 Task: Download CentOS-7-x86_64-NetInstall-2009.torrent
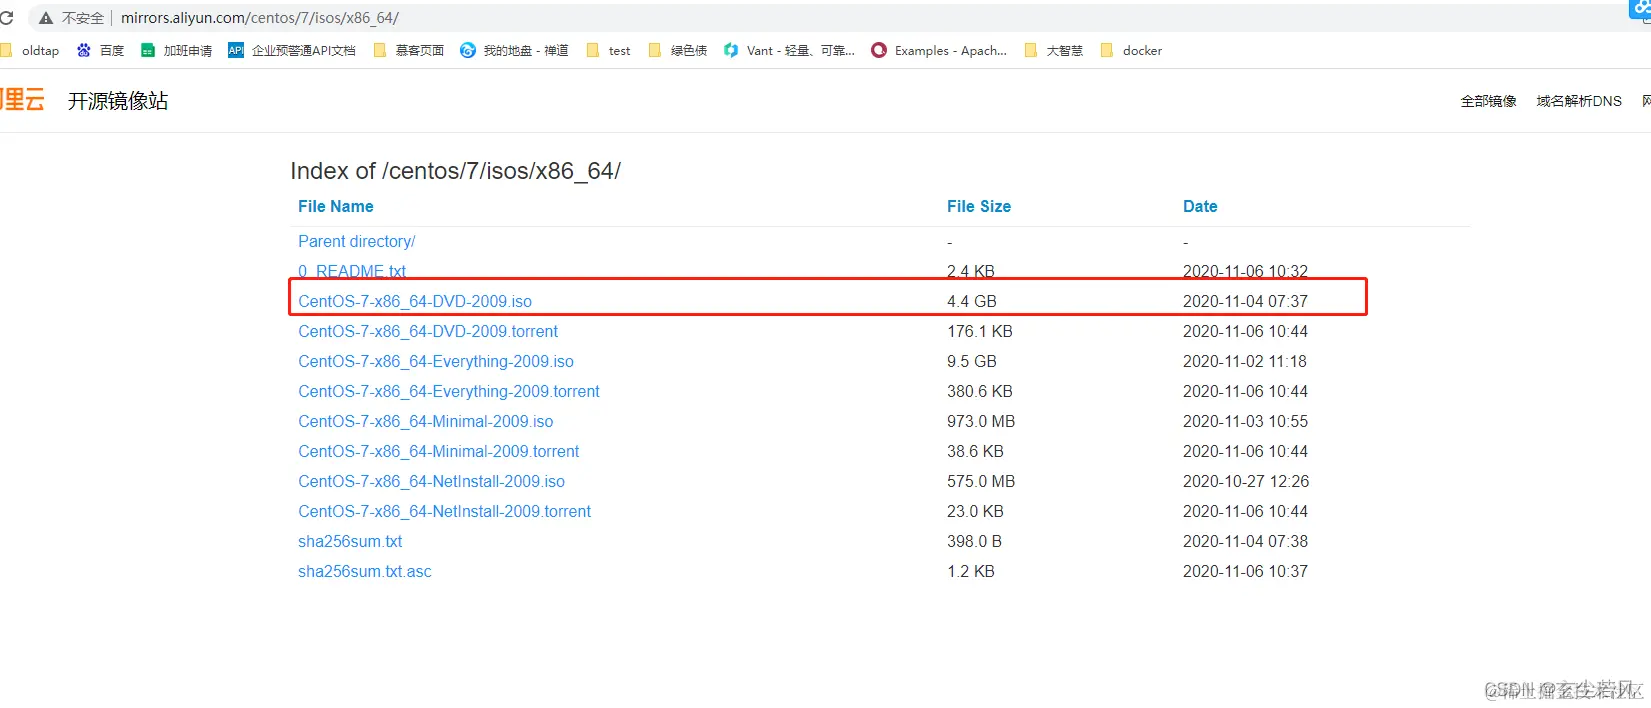point(444,511)
